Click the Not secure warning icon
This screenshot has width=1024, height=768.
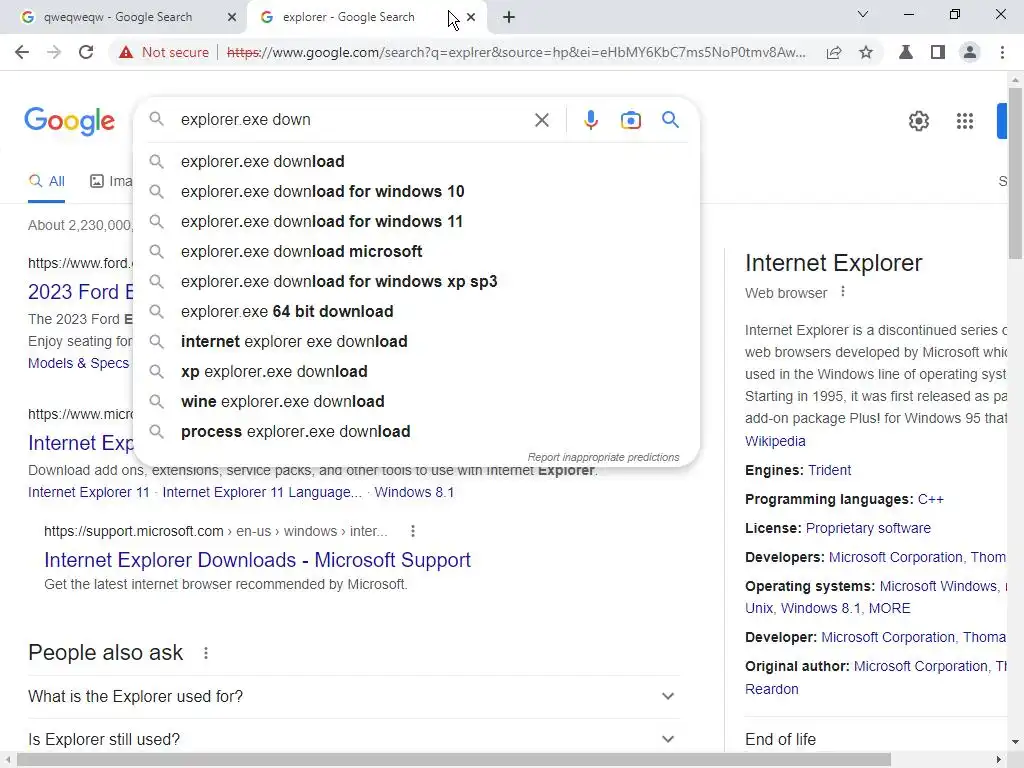126,52
